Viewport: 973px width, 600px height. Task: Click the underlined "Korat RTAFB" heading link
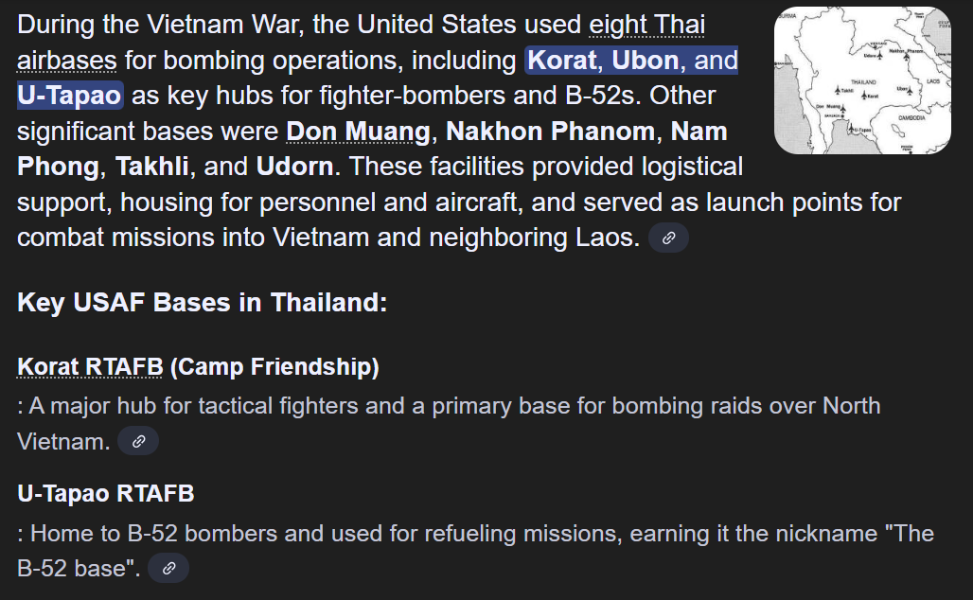point(90,367)
